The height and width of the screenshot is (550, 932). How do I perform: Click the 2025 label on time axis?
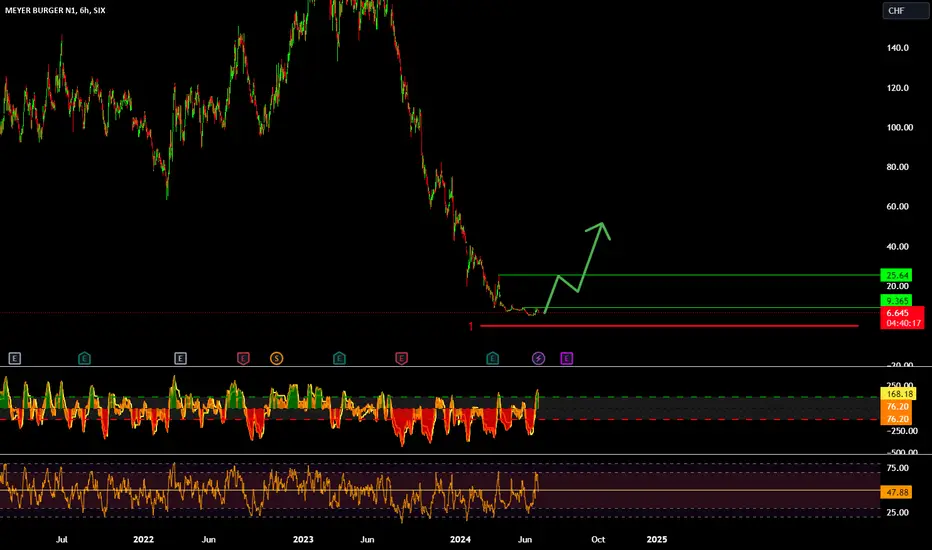pyautogui.click(x=656, y=540)
